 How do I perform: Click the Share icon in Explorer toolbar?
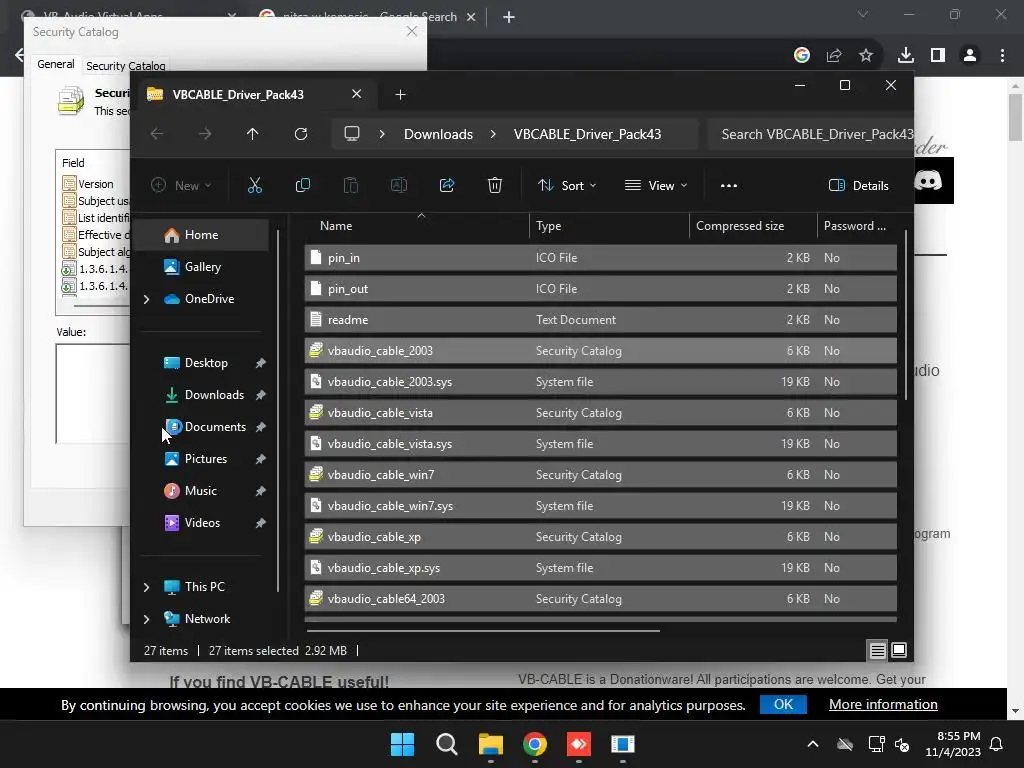(x=447, y=185)
